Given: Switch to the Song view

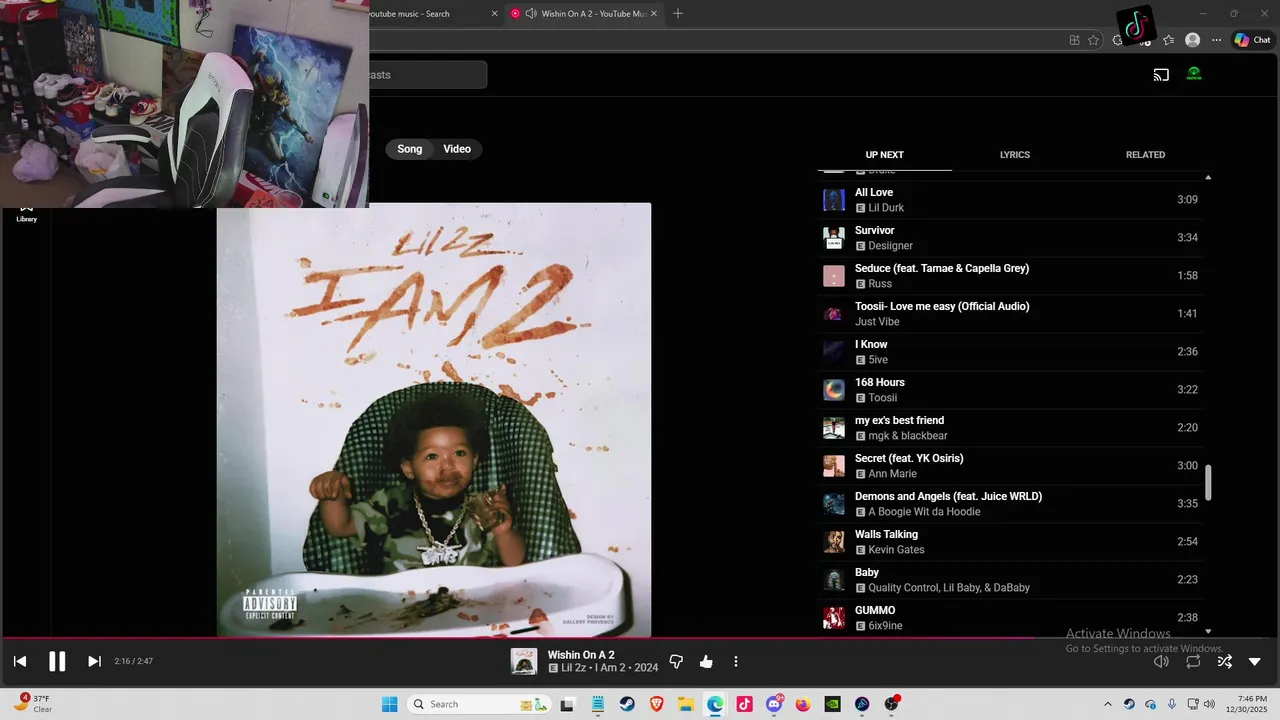Looking at the screenshot, I should coord(410,149).
